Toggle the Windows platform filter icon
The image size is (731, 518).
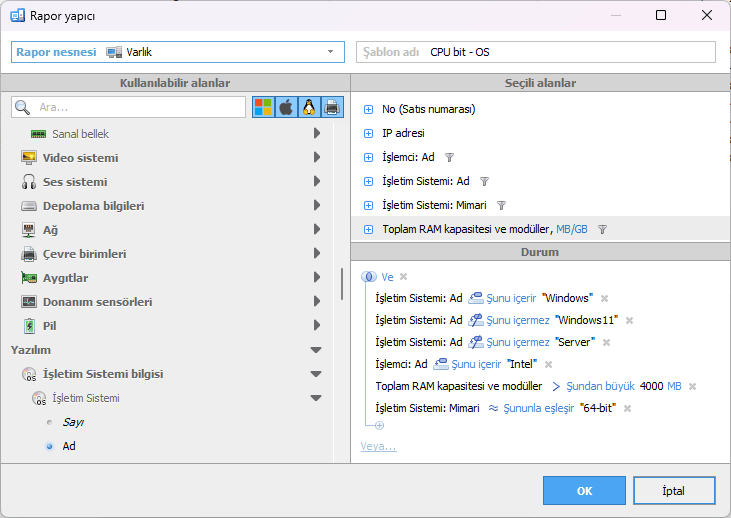click(x=264, y=107)
